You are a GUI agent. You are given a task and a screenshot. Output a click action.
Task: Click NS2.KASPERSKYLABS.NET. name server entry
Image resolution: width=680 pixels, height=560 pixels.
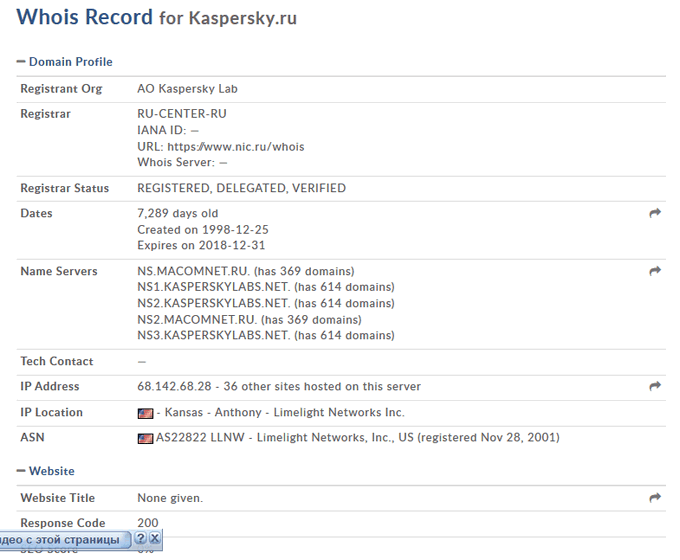pos(213,303)
